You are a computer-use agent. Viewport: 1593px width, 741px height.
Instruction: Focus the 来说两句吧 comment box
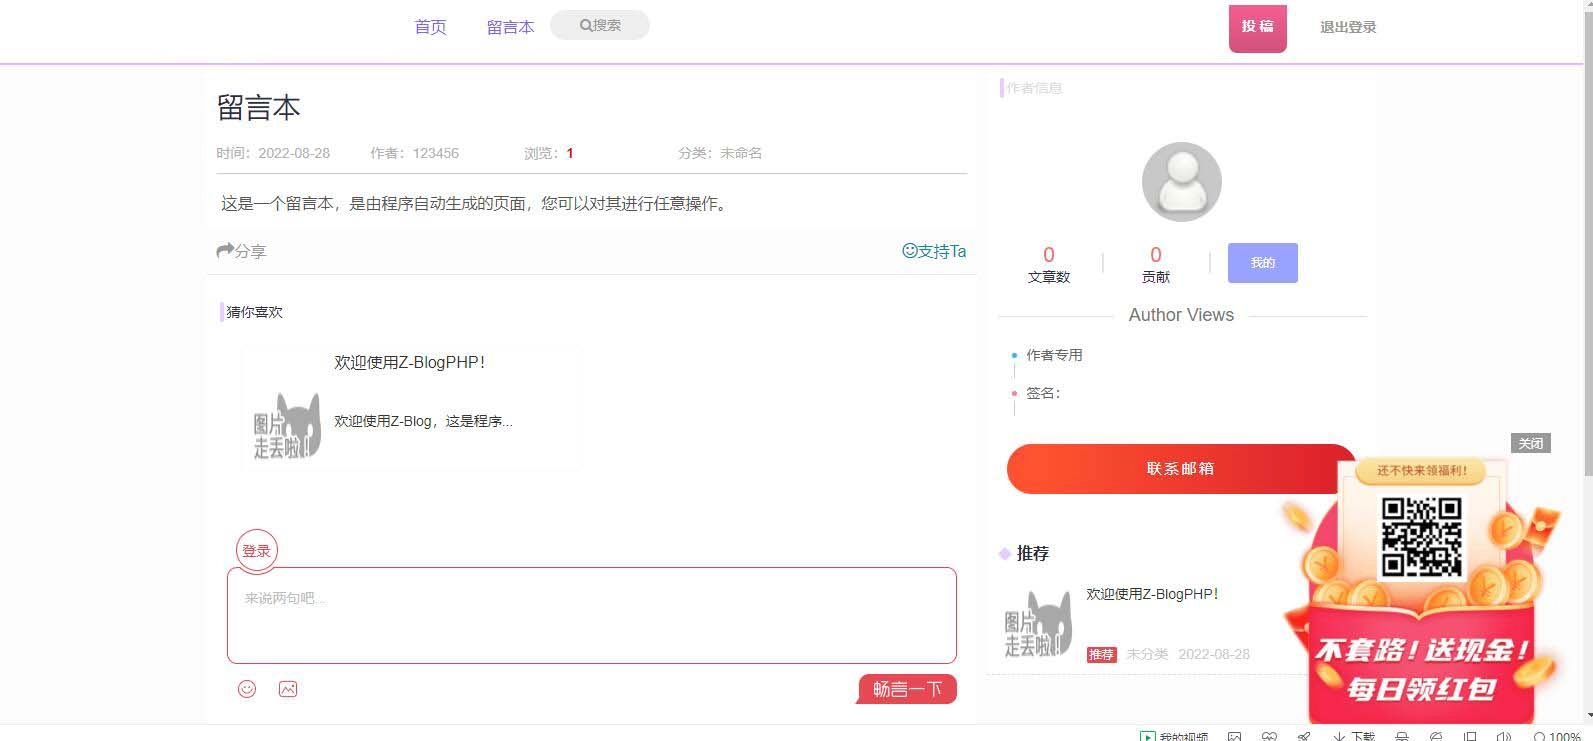(592, 615)
